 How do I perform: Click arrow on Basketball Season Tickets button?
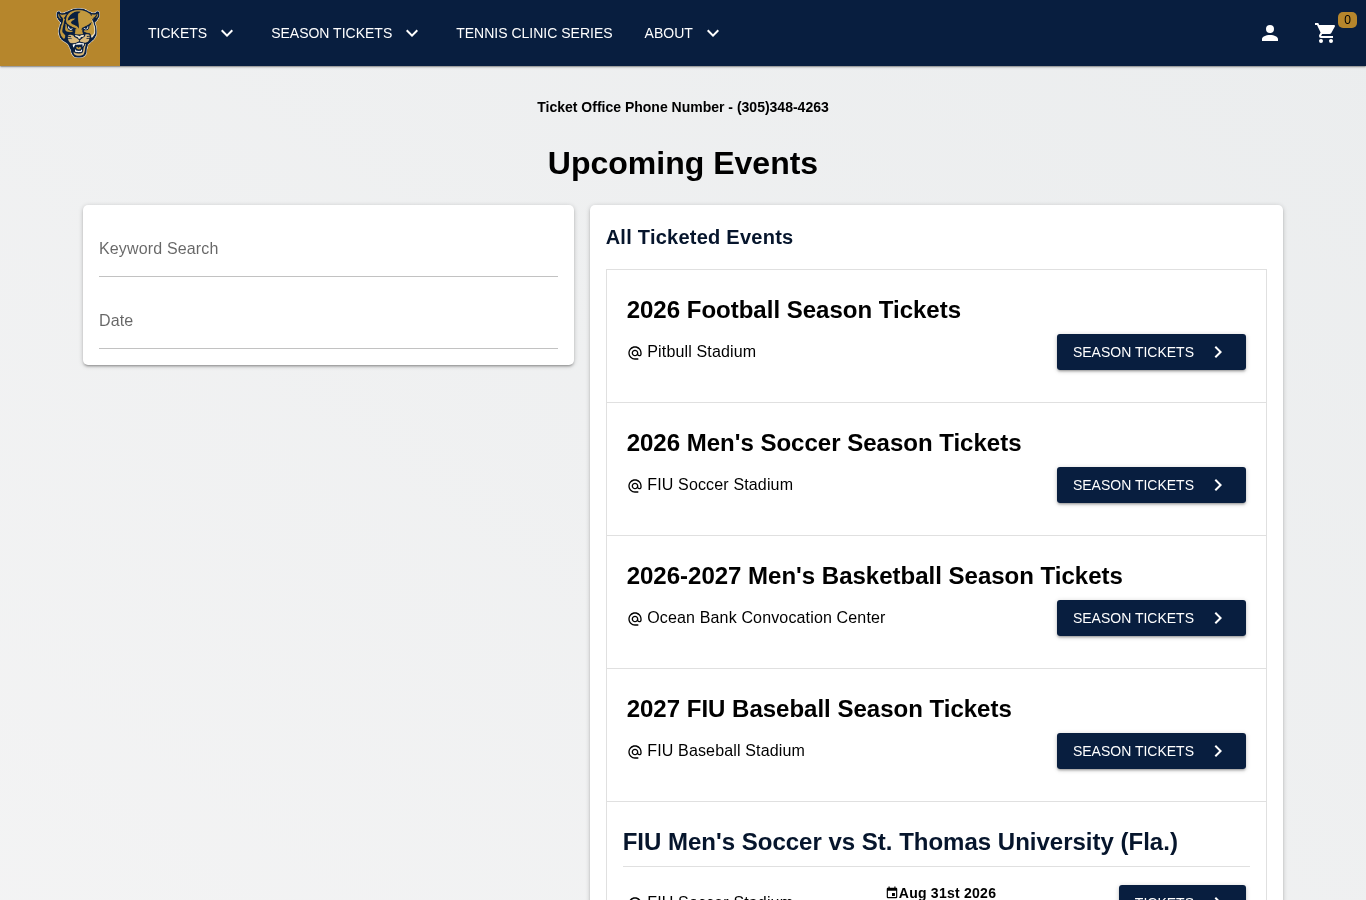[1218, 618]
